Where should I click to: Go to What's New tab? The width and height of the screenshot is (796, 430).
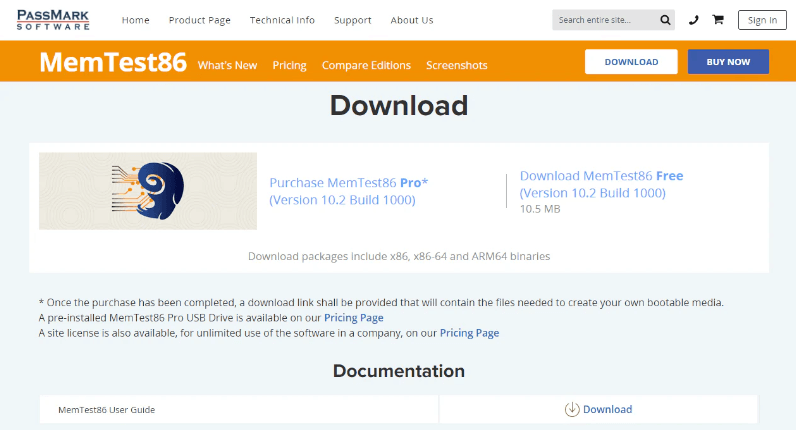tap(227, 65)
